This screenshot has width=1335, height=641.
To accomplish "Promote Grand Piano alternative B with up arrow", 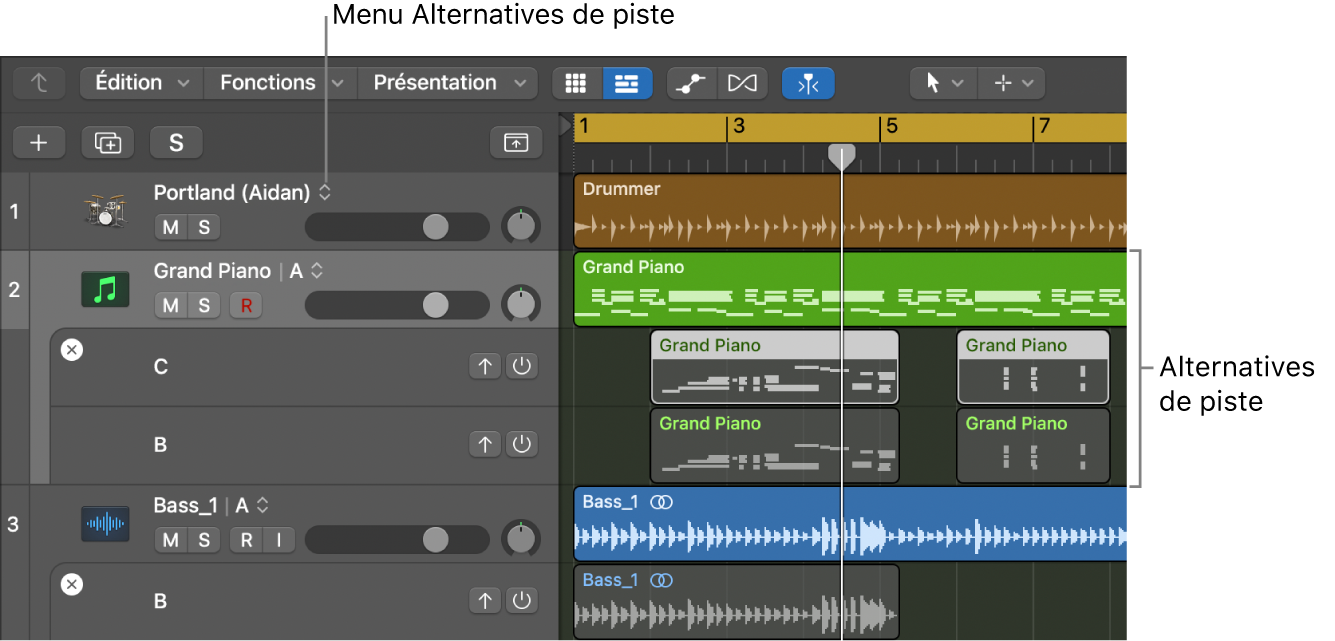I will [486, 444].
